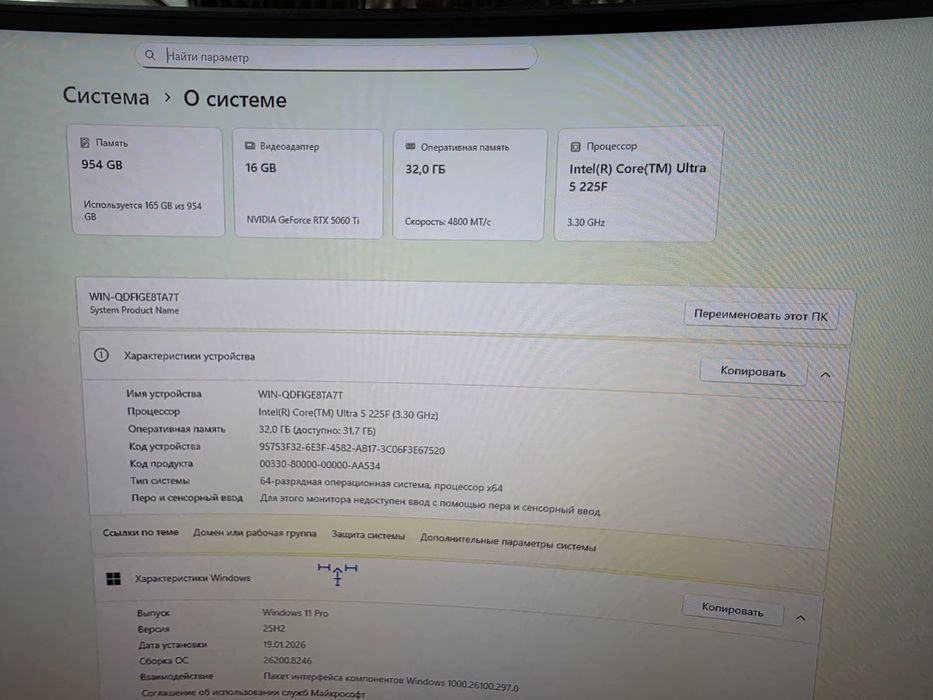Open "Соглашение об использовании служб Майкрософт" link
Screen dimensions: 933x700
[x=253, y=693]
